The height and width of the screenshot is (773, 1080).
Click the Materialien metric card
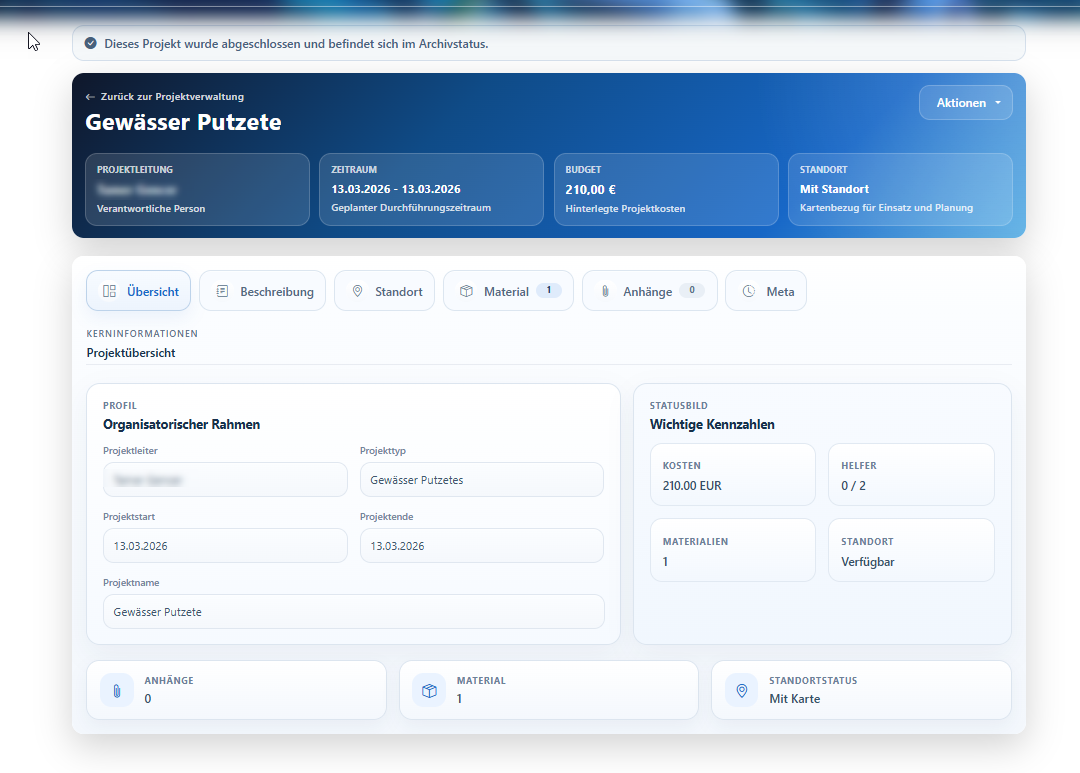pyautogui.click(x=733, y=550)
